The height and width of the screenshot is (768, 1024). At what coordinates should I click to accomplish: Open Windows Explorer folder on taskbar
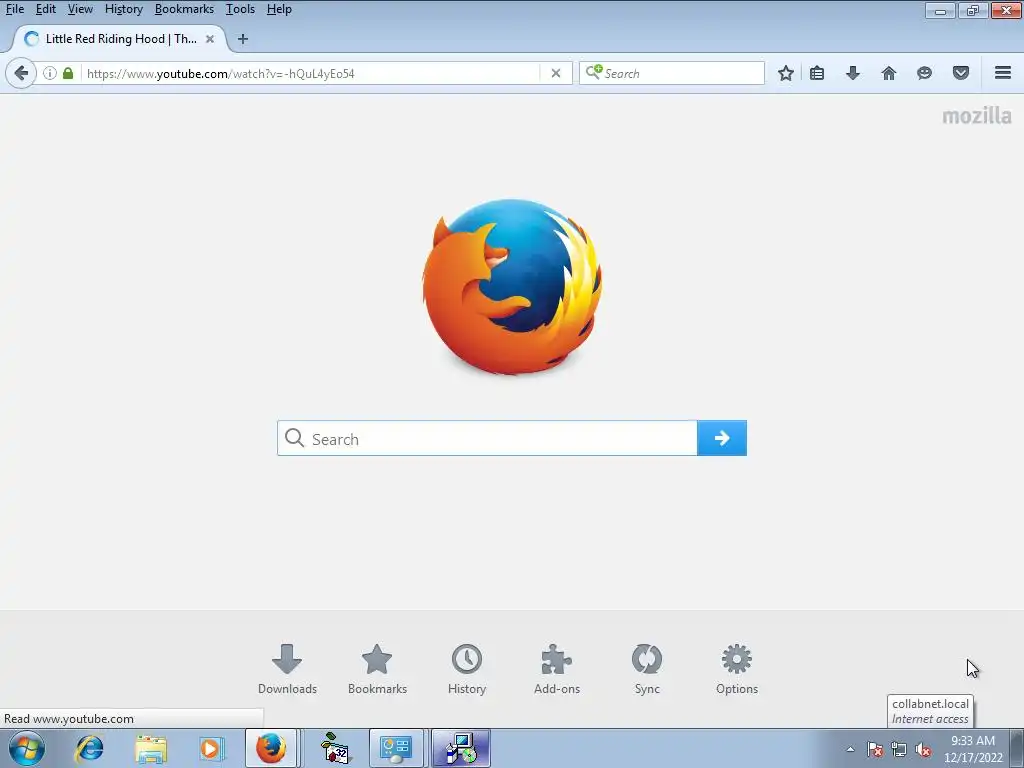[151, 748]
